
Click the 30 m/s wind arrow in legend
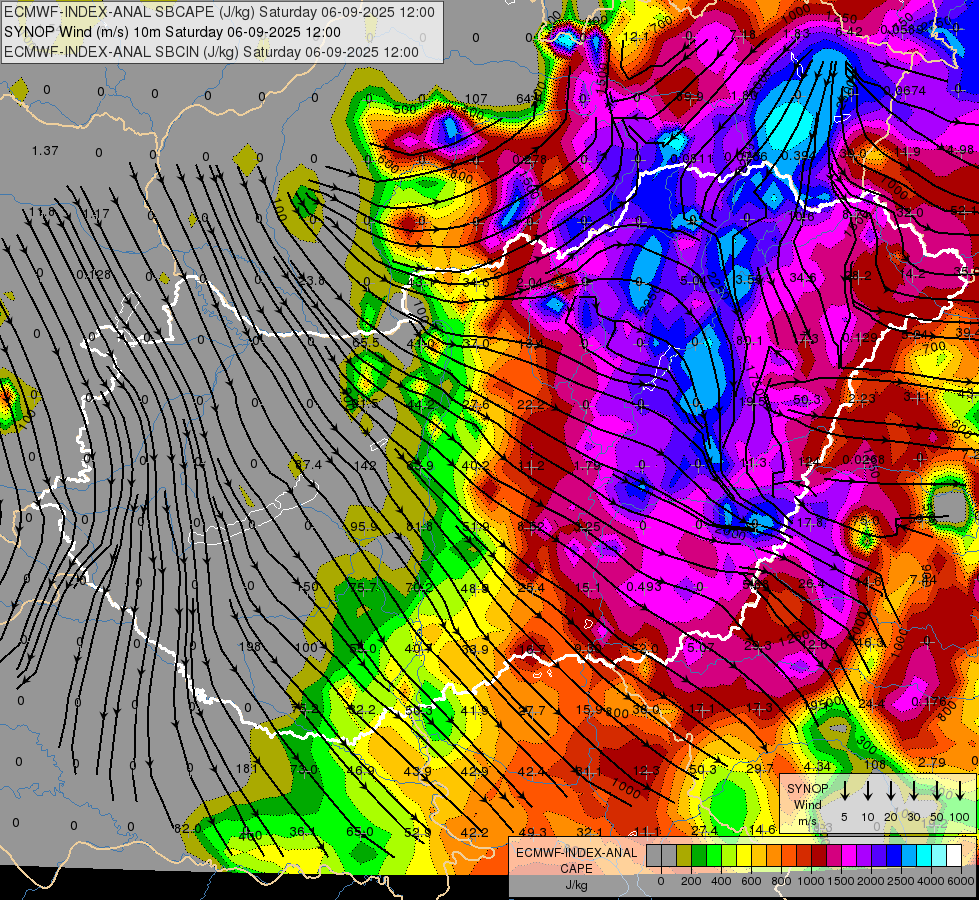(913, 790)
